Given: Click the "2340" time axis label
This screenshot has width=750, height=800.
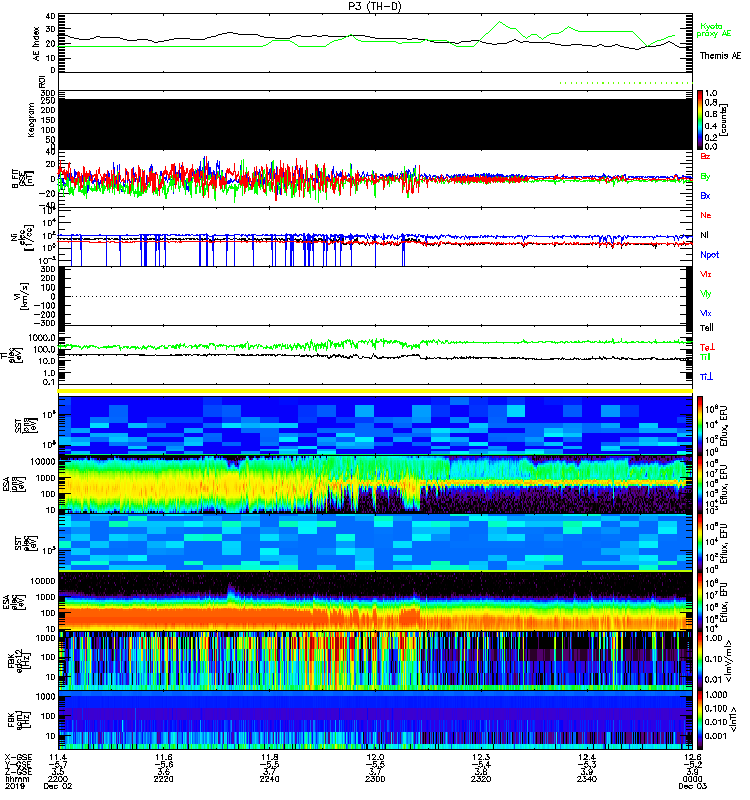Looking at the screenshot, I should [x=587, y=779].
